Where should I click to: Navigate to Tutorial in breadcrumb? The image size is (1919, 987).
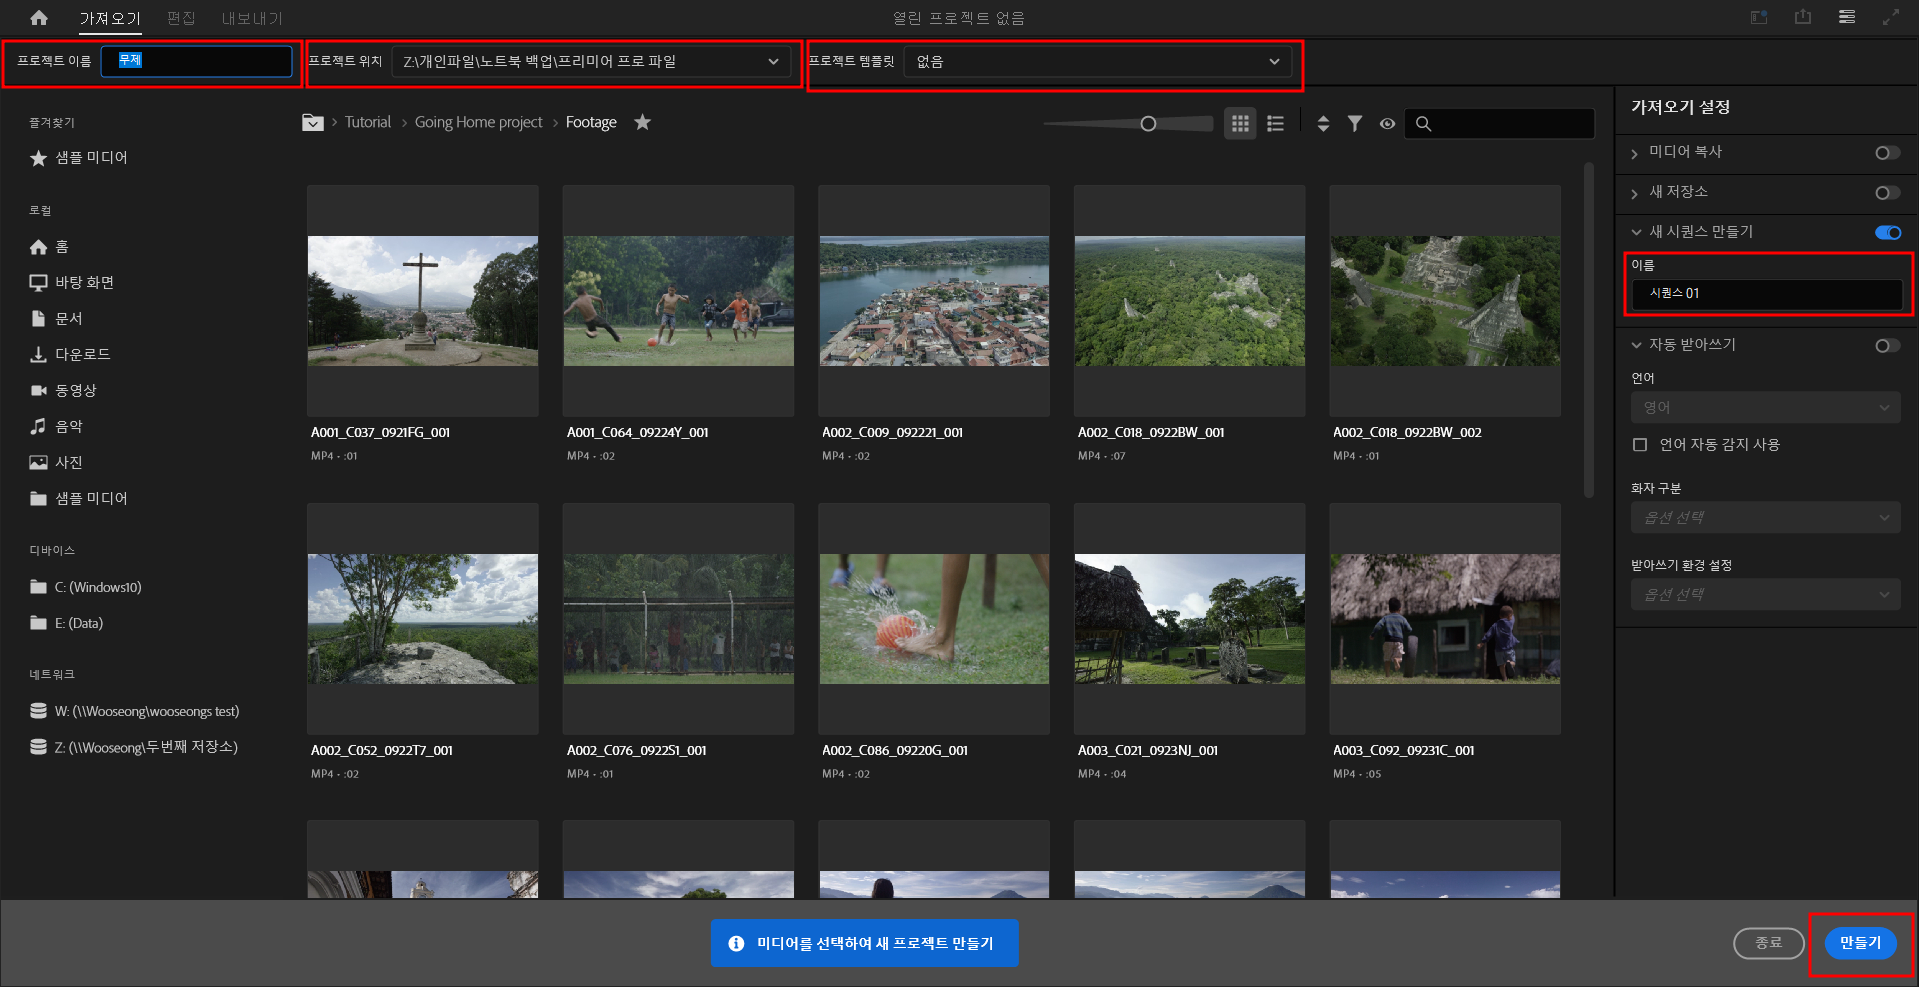tap(368, 122)
